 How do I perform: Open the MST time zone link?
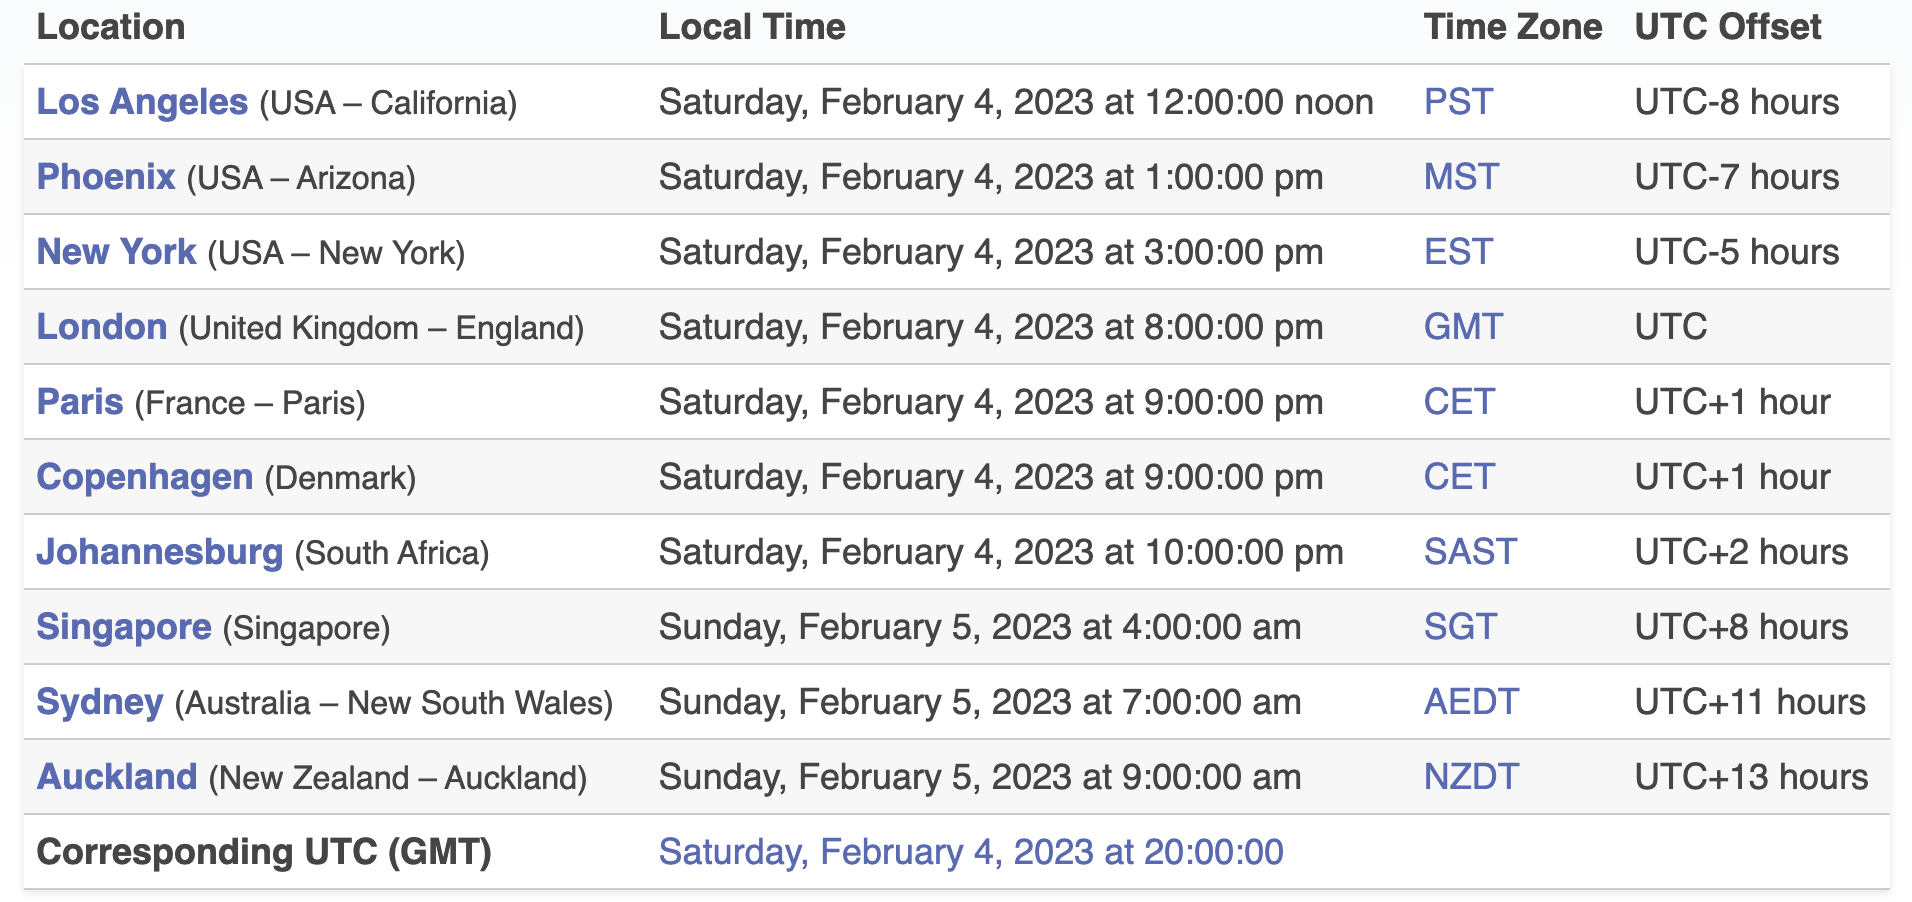(x=1461, y=177)
